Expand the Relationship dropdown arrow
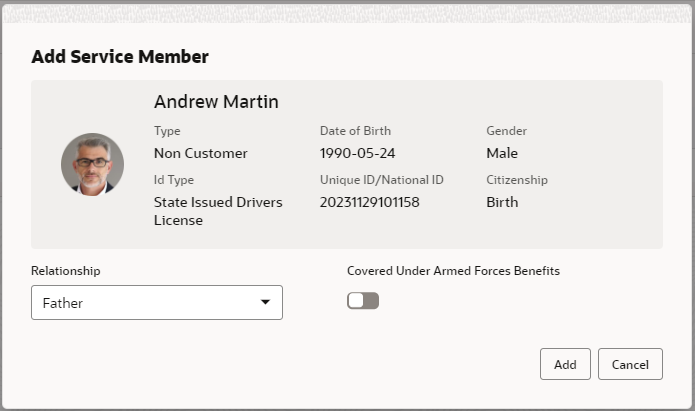Viewport: 695px width, 411px height. 265,302
